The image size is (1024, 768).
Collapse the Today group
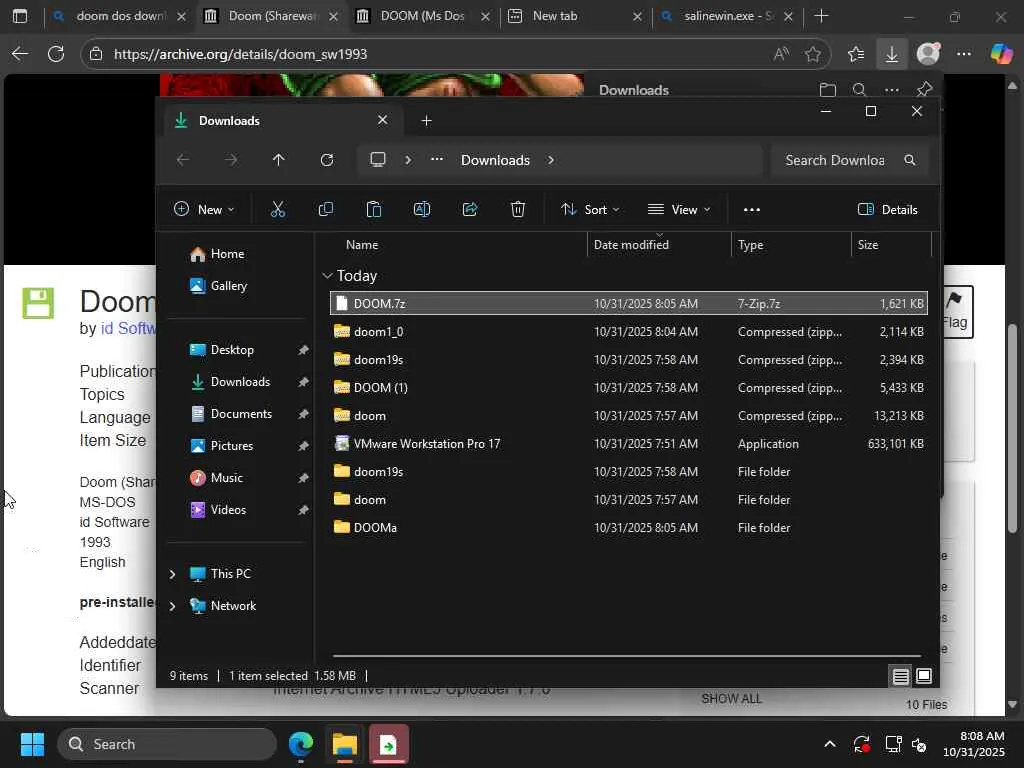[x=327, y=276]
